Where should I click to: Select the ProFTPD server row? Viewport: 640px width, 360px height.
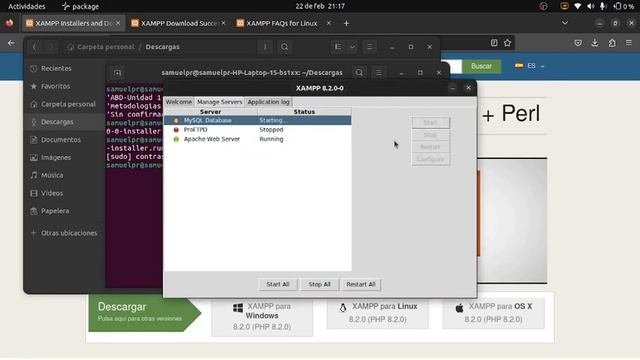pos(258,130)
